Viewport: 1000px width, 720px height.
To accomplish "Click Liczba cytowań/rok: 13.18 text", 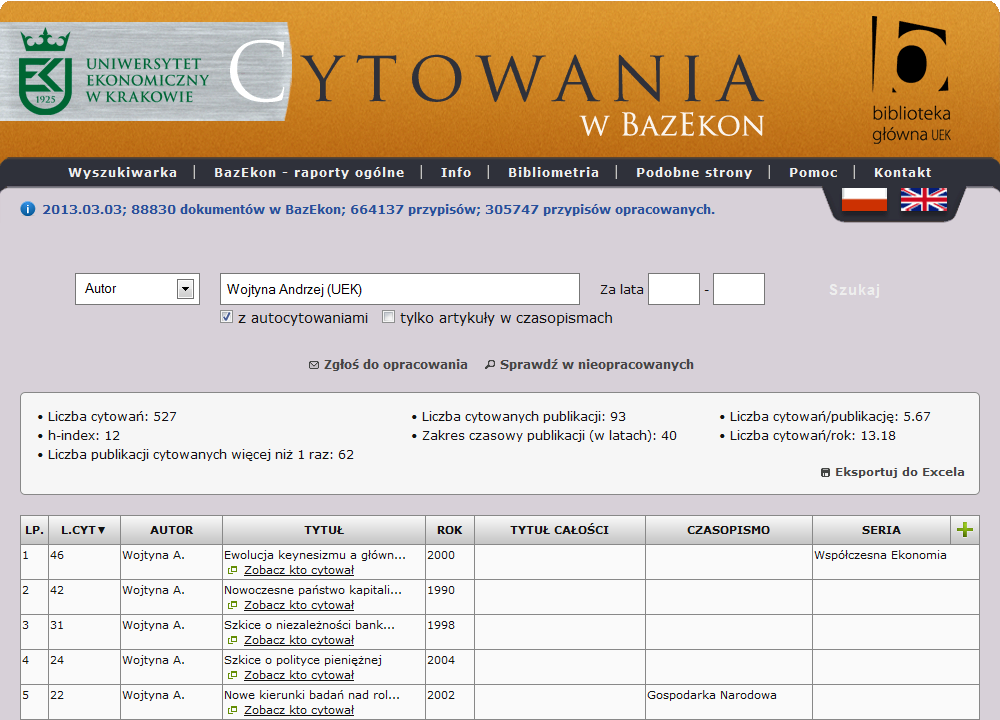I will (x=812, y=436).
